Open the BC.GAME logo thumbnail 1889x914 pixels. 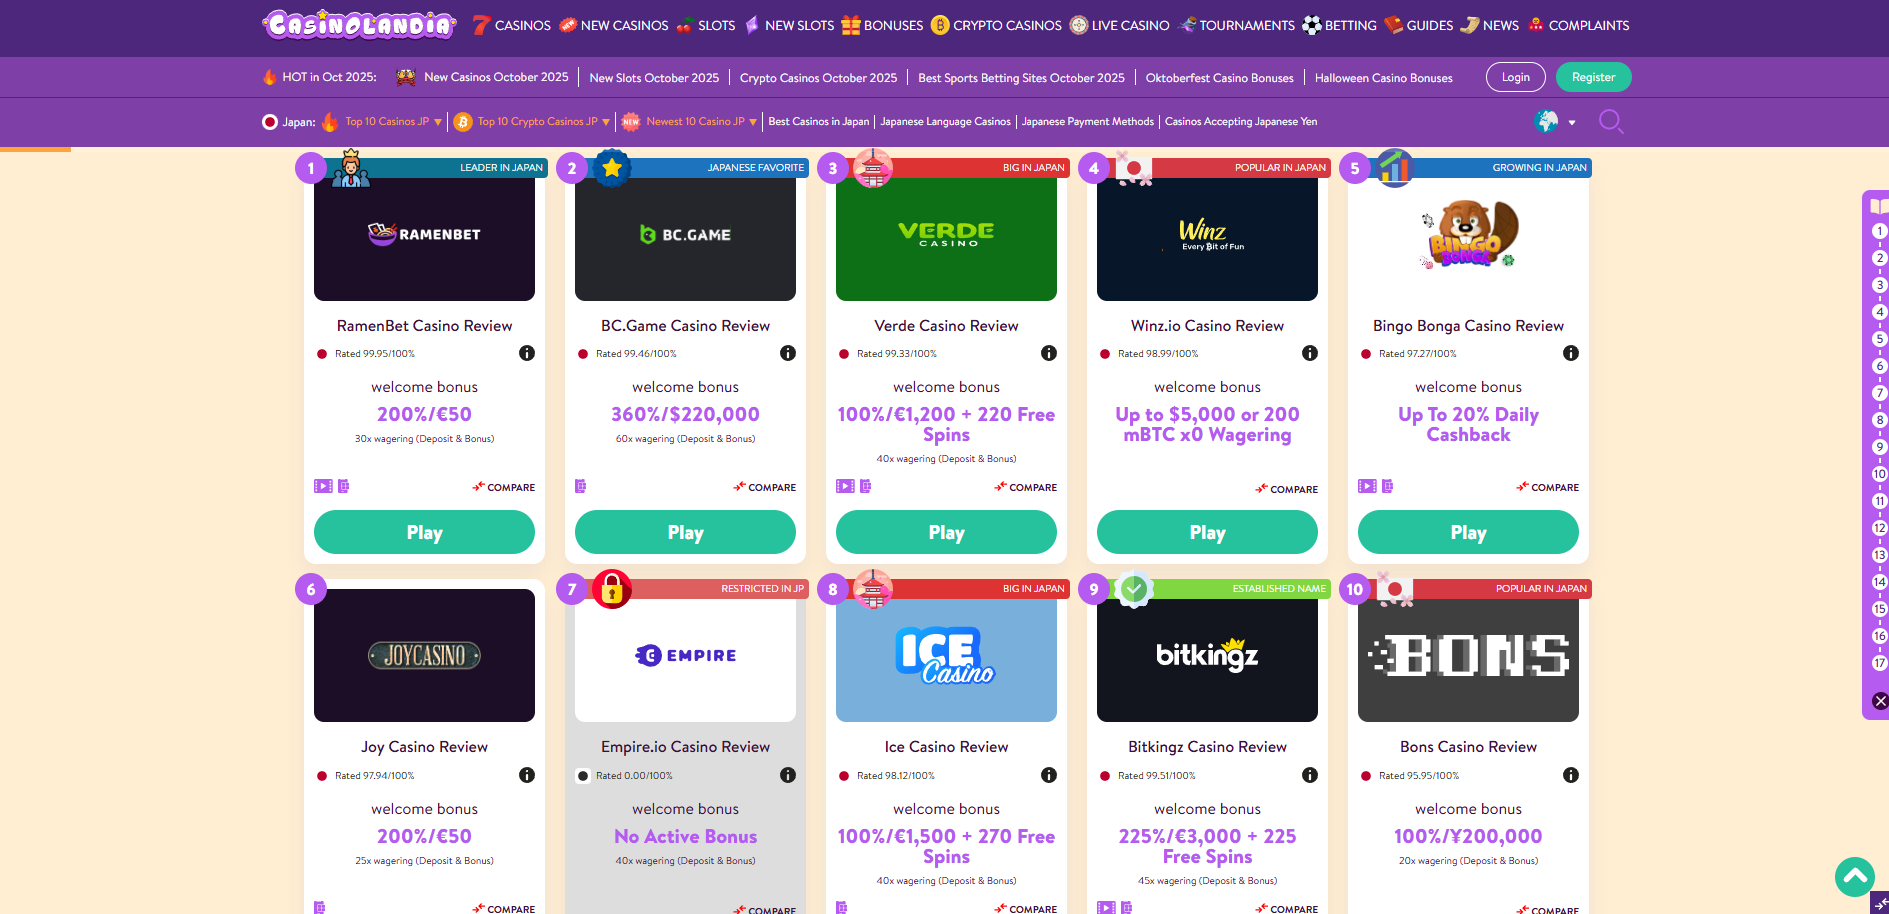coord(685,235)
